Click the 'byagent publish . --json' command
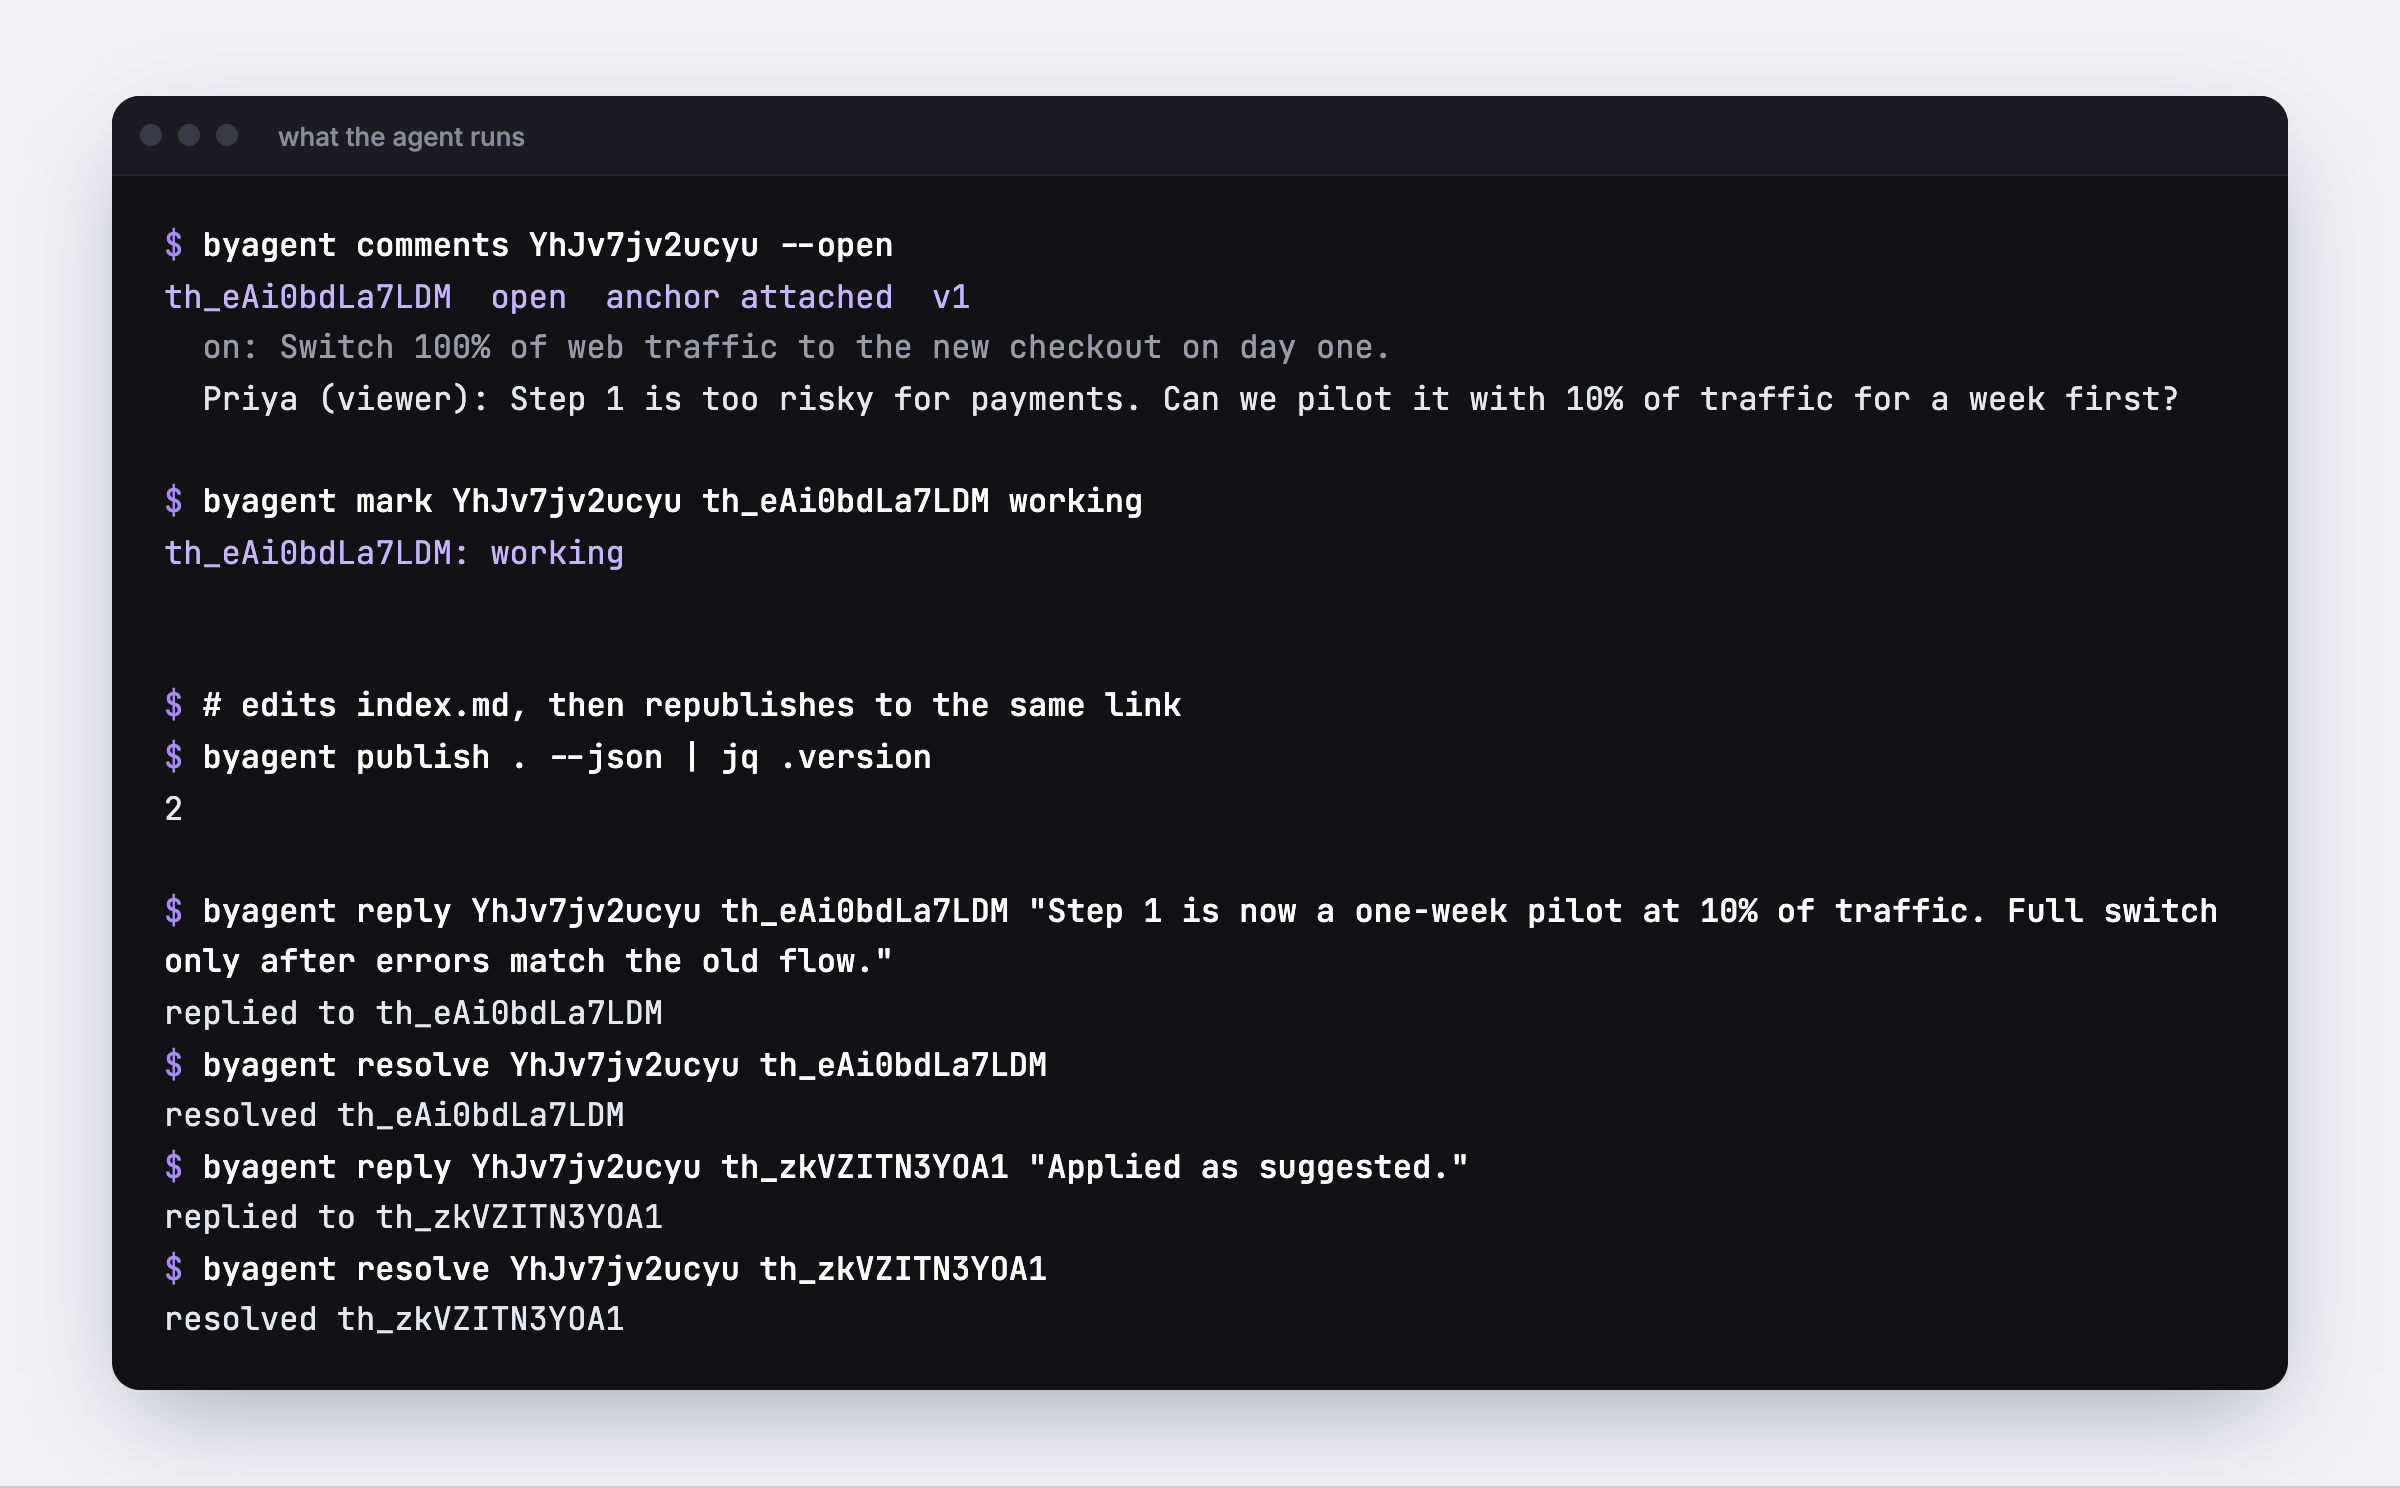This screenshot has height=1488, width=2400. coord(548,757)
